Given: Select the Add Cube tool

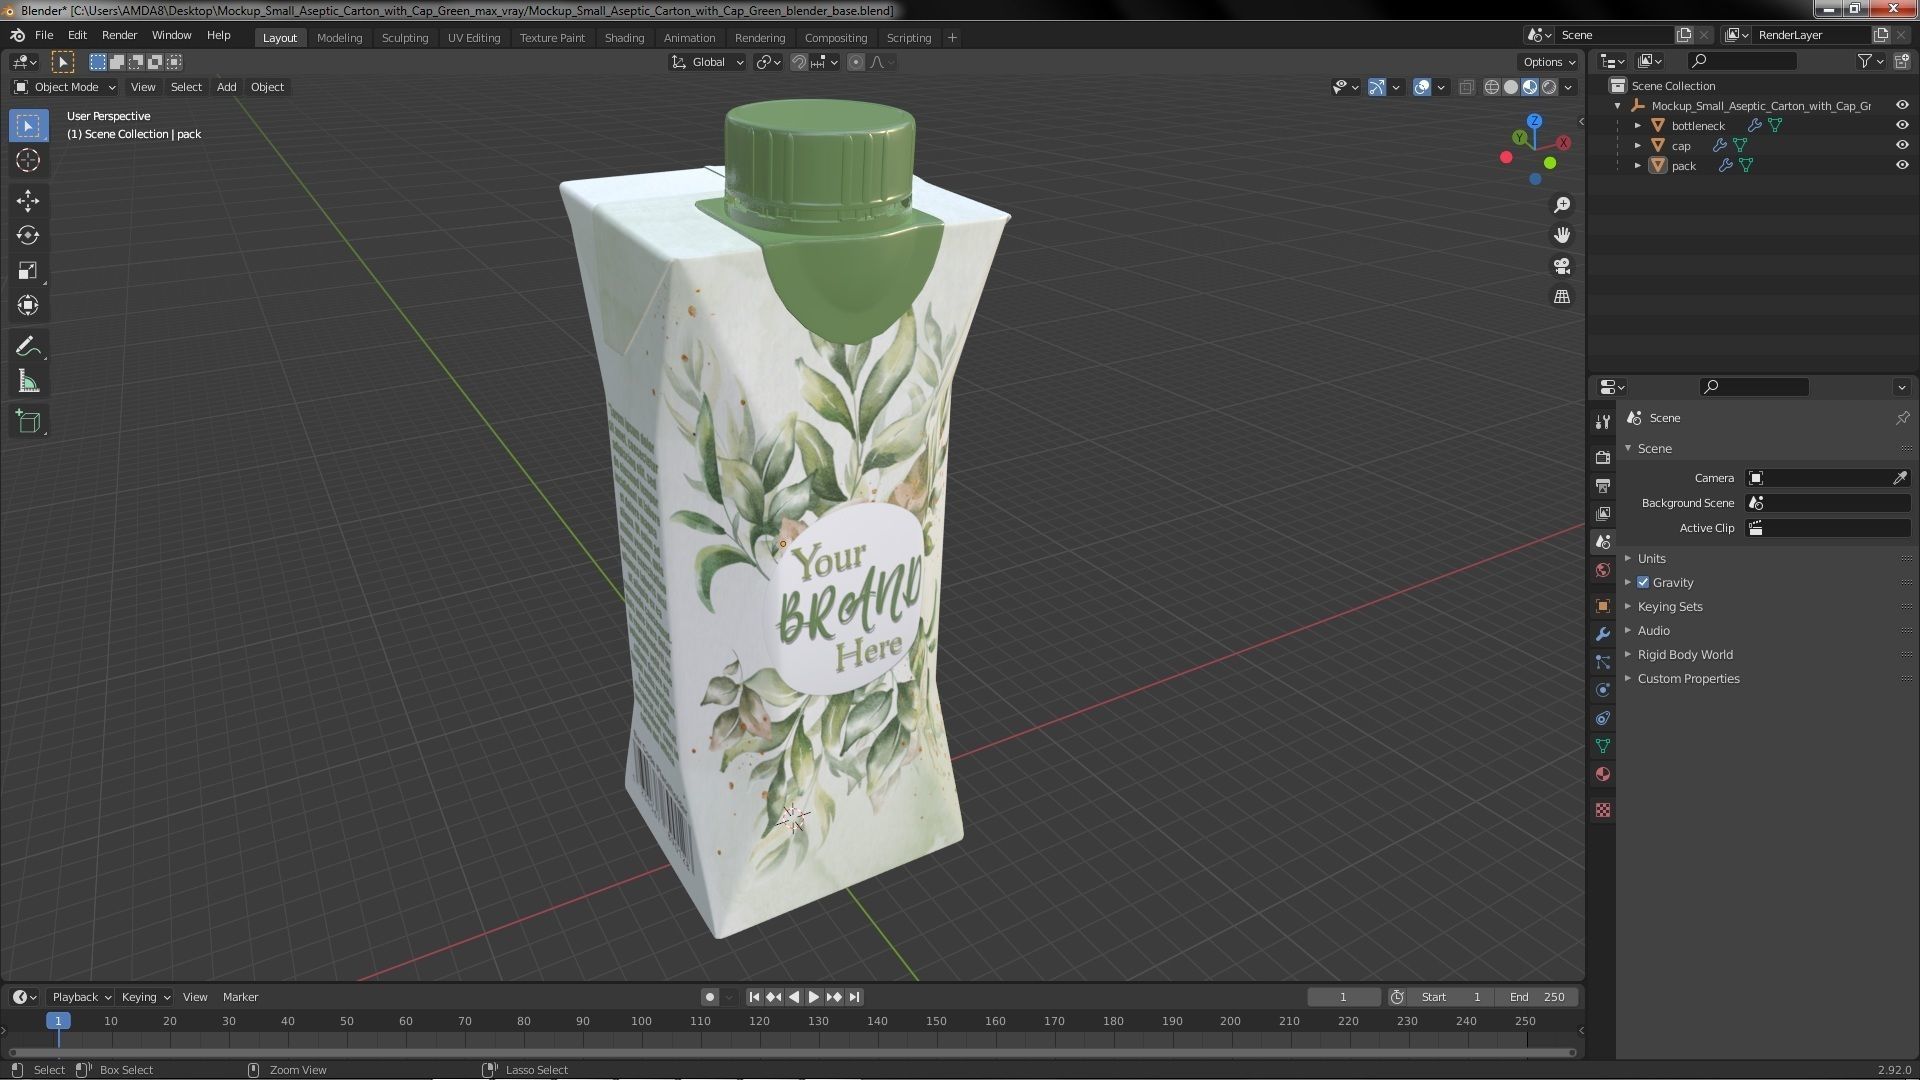Looking at the screenshot, I should point(28,421).
